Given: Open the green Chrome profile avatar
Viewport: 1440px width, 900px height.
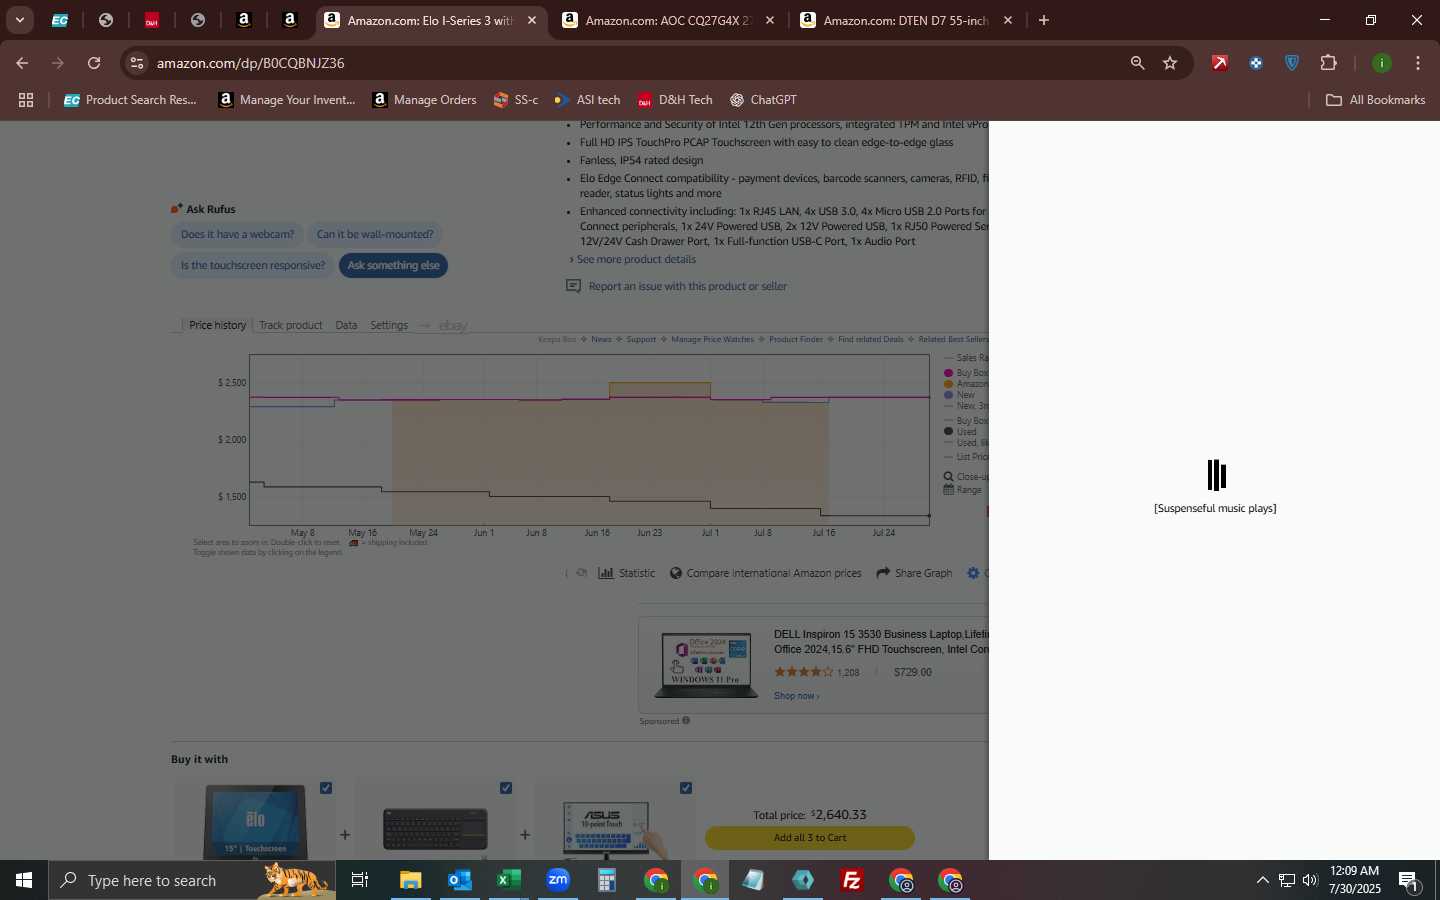Looking at the screenshot, I should coord(1382,63).
